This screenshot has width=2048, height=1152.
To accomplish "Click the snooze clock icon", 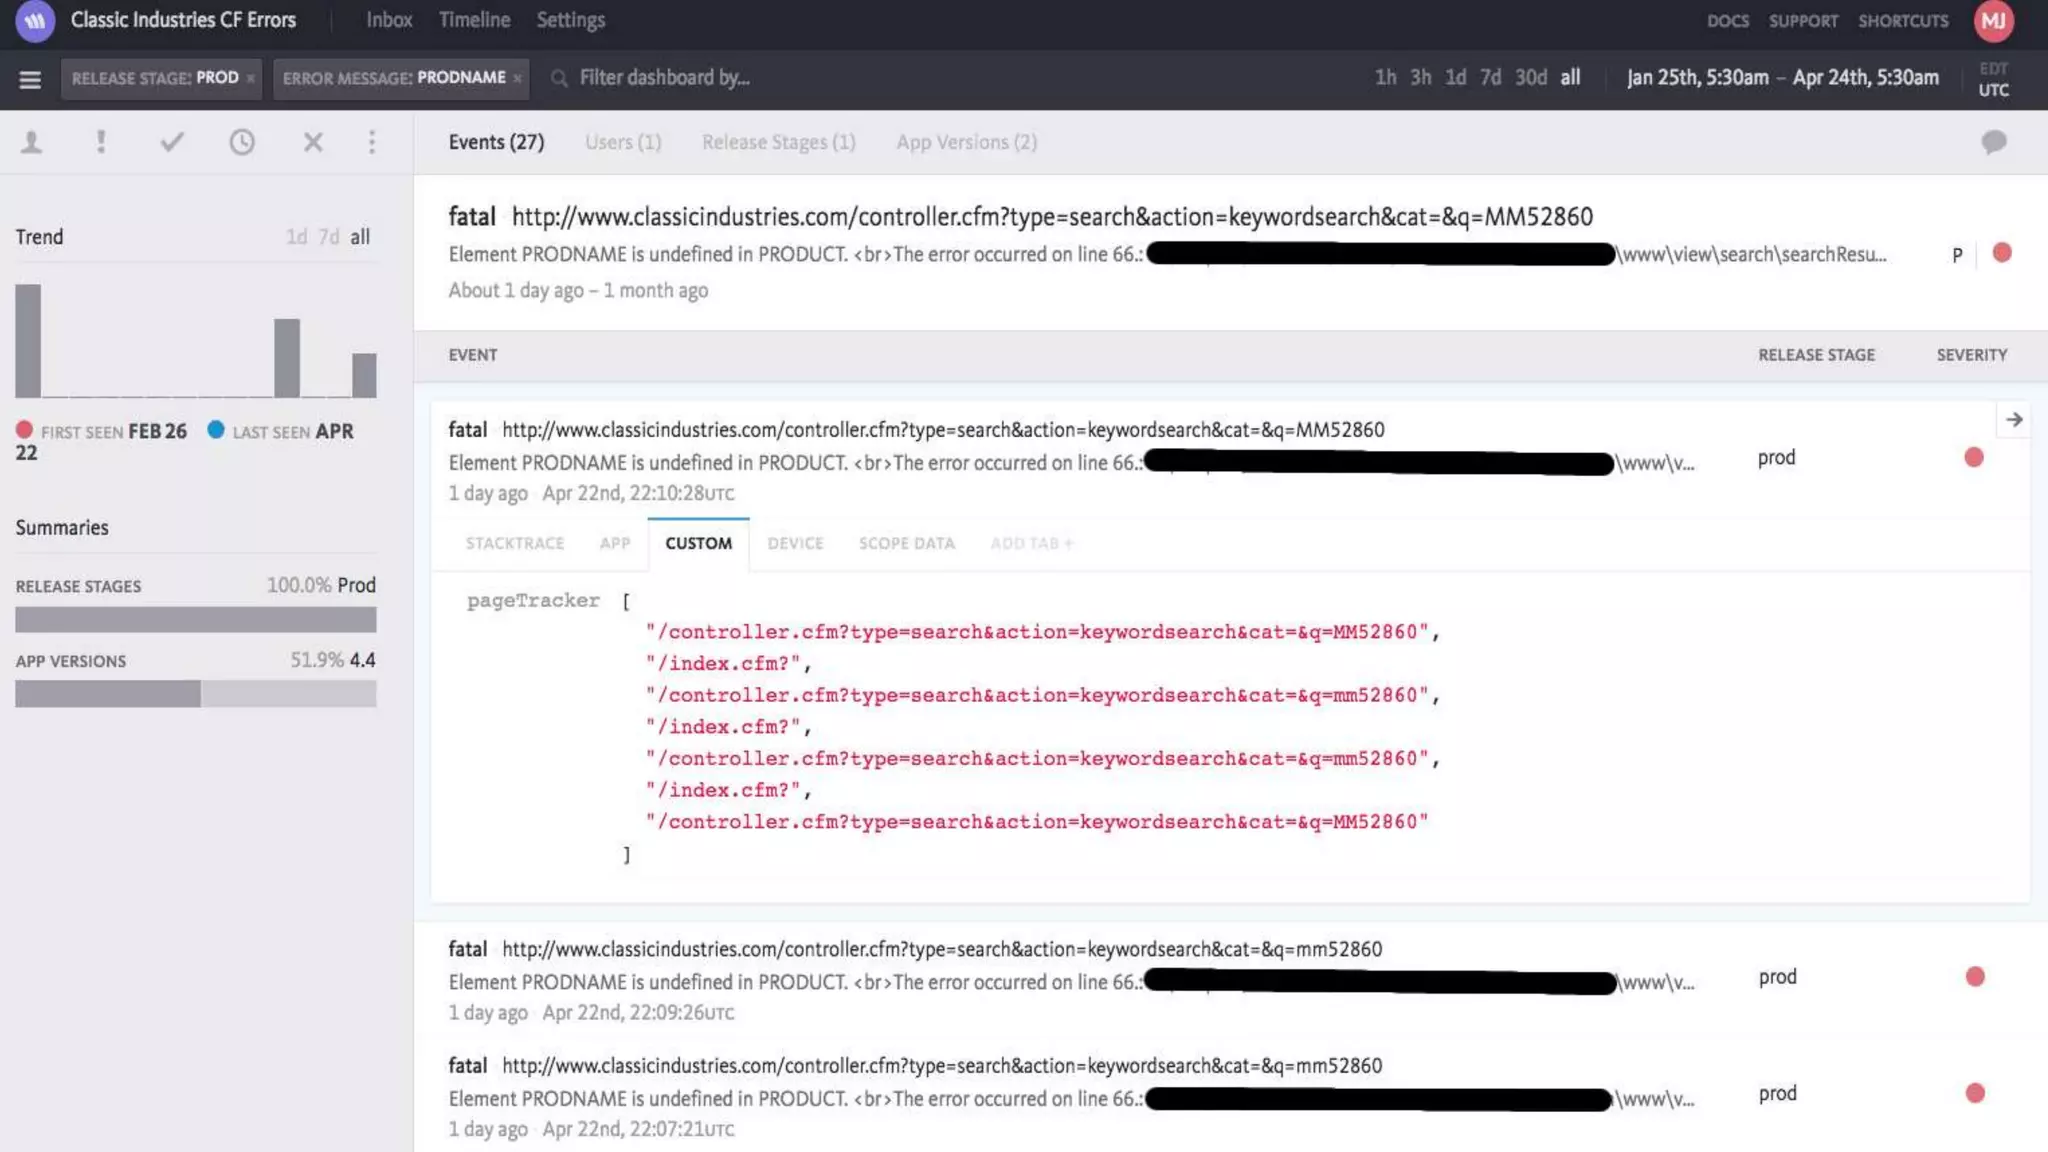I will 242,142.
